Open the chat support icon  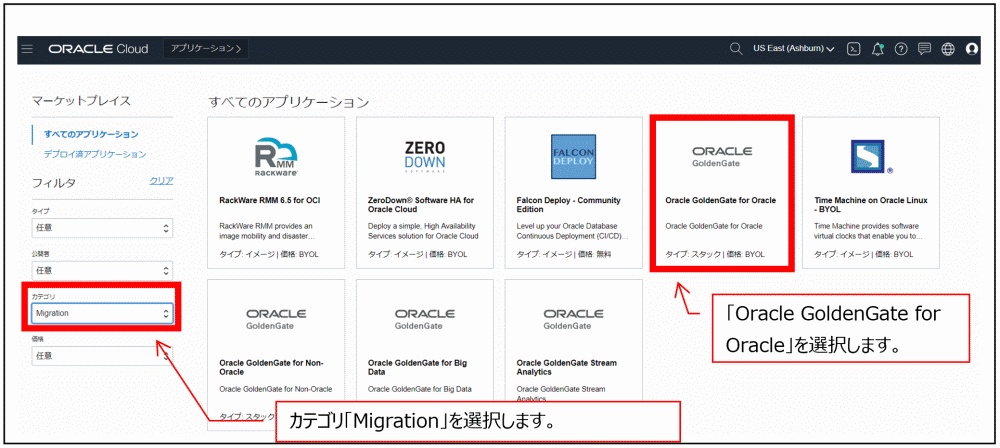924,49
